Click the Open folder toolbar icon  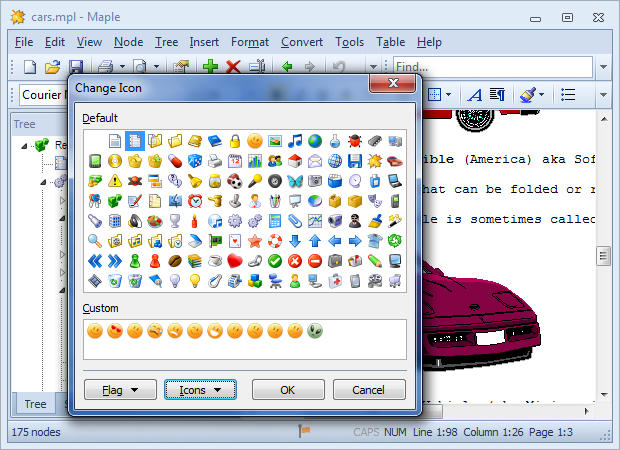pyautogui.click(x=52, y=66)
